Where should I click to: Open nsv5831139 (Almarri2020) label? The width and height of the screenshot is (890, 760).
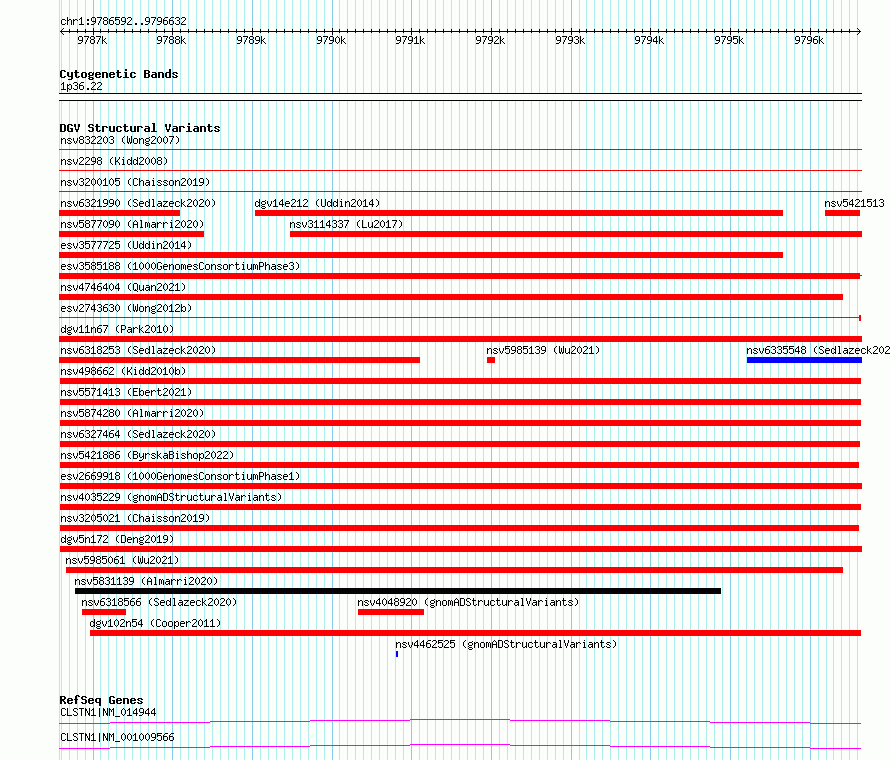pos(146,581)
